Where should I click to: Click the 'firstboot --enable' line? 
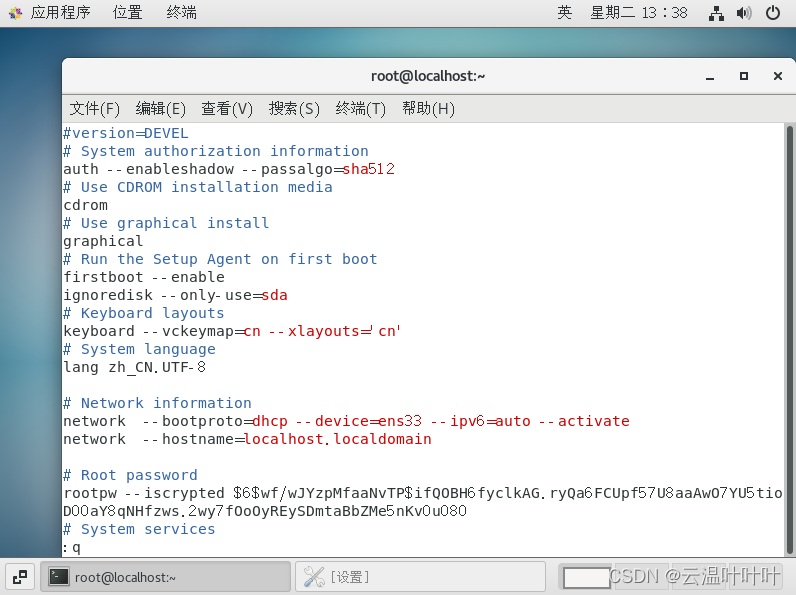point(144,277)
